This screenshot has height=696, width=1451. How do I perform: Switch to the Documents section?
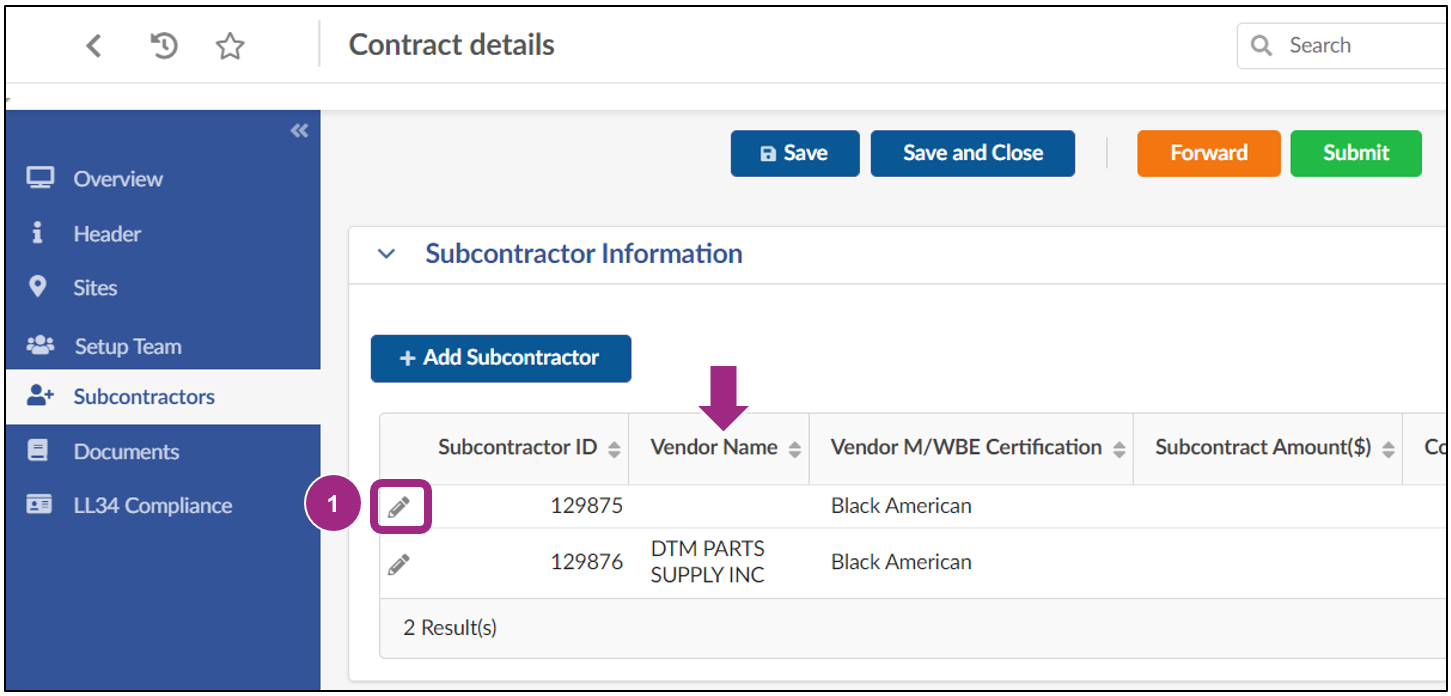coord(128,451)
